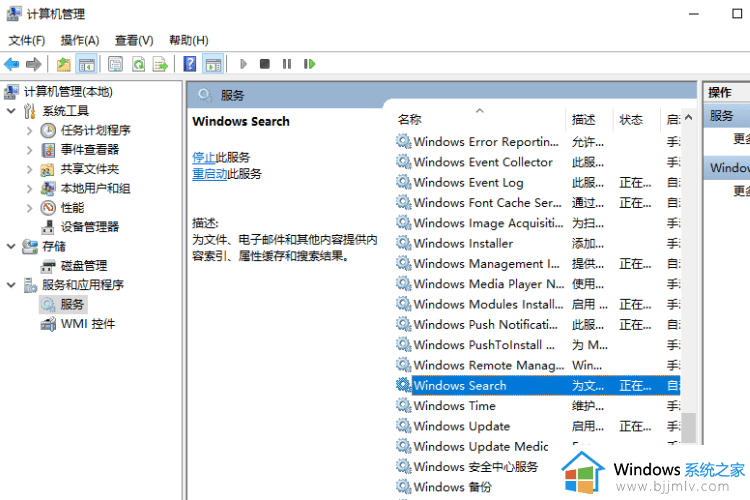Open the 文件(F) menu

tap(27, 40)
